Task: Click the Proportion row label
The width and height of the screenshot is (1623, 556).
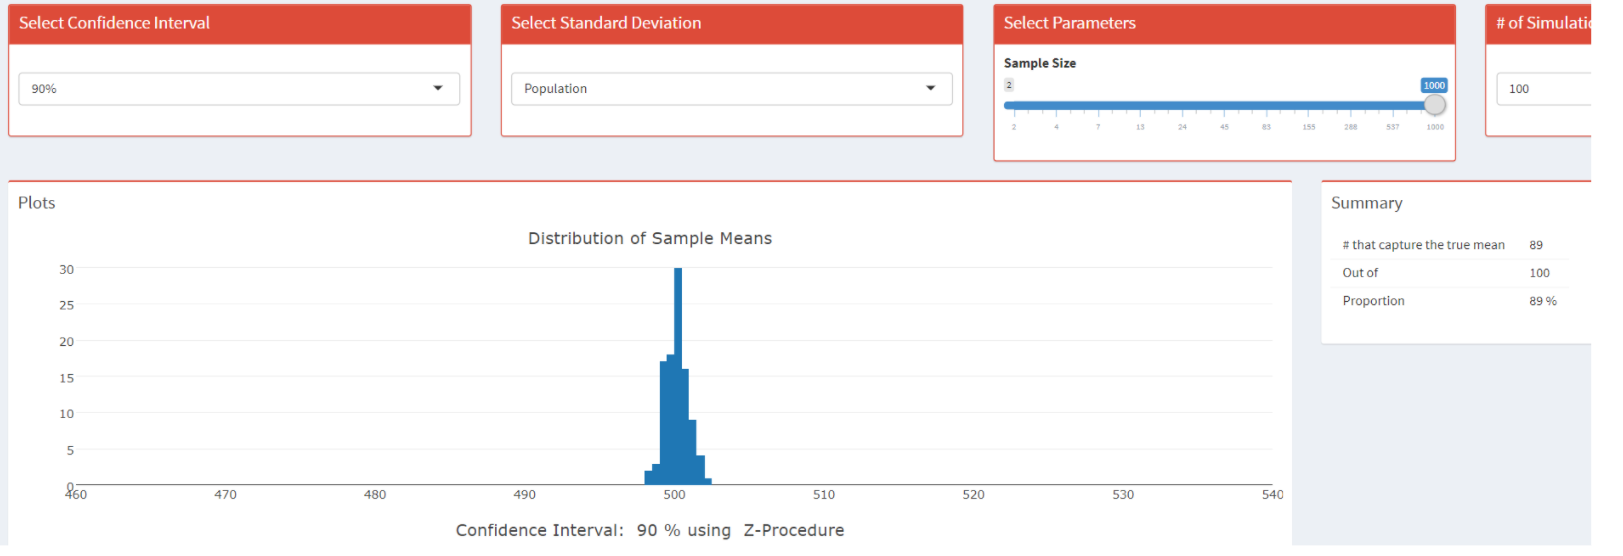Action: 1373,301
